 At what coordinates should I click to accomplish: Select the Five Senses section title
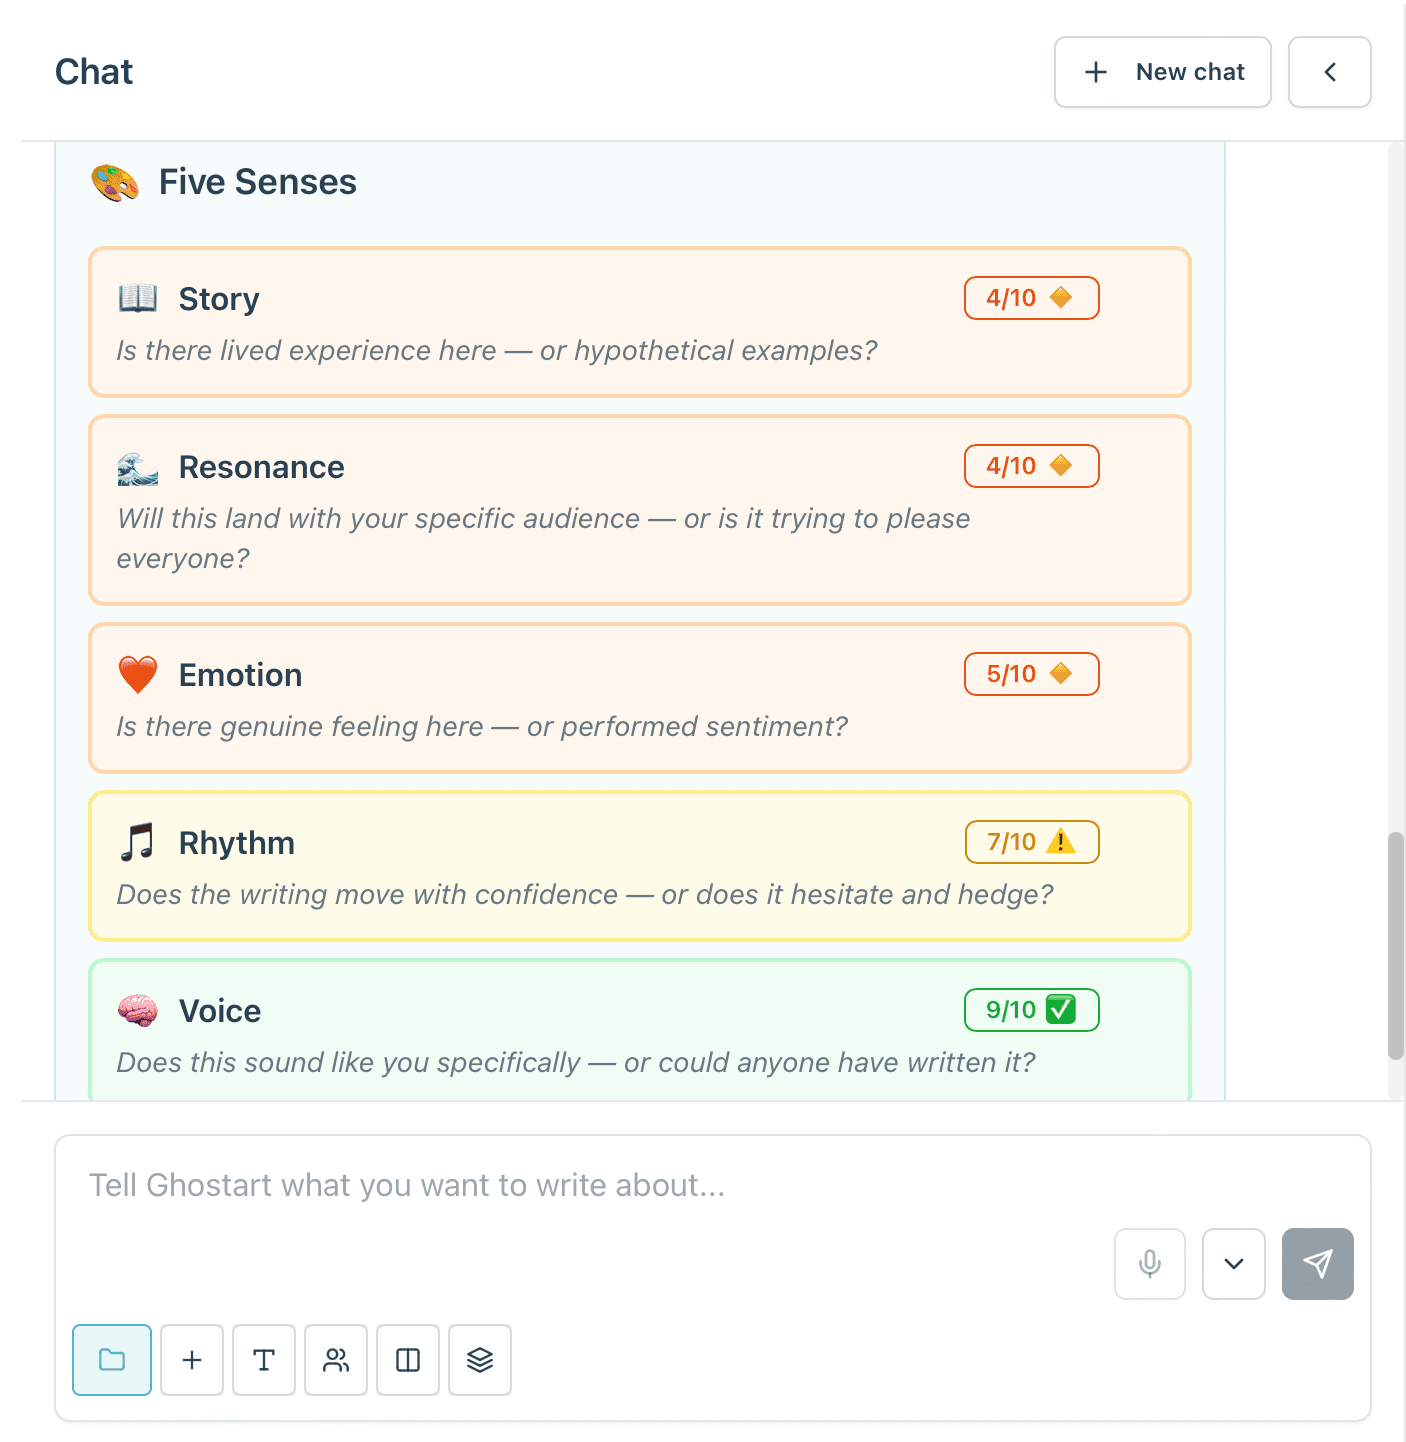point(257,181)
